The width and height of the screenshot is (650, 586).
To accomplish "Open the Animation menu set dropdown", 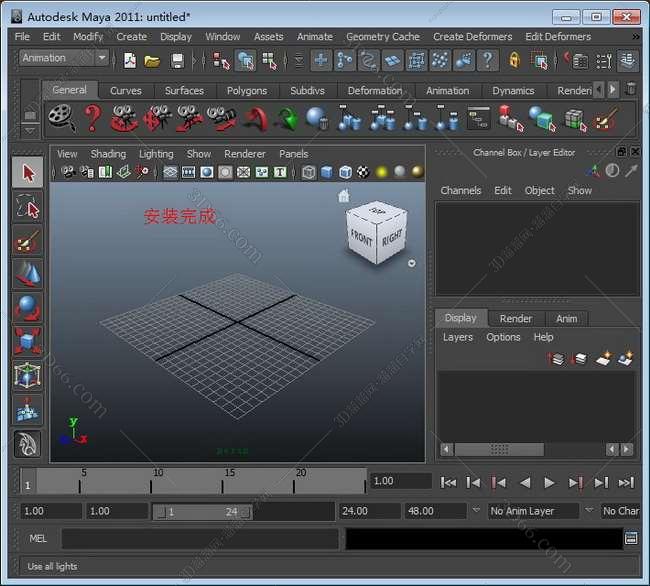I will [64, 58].
